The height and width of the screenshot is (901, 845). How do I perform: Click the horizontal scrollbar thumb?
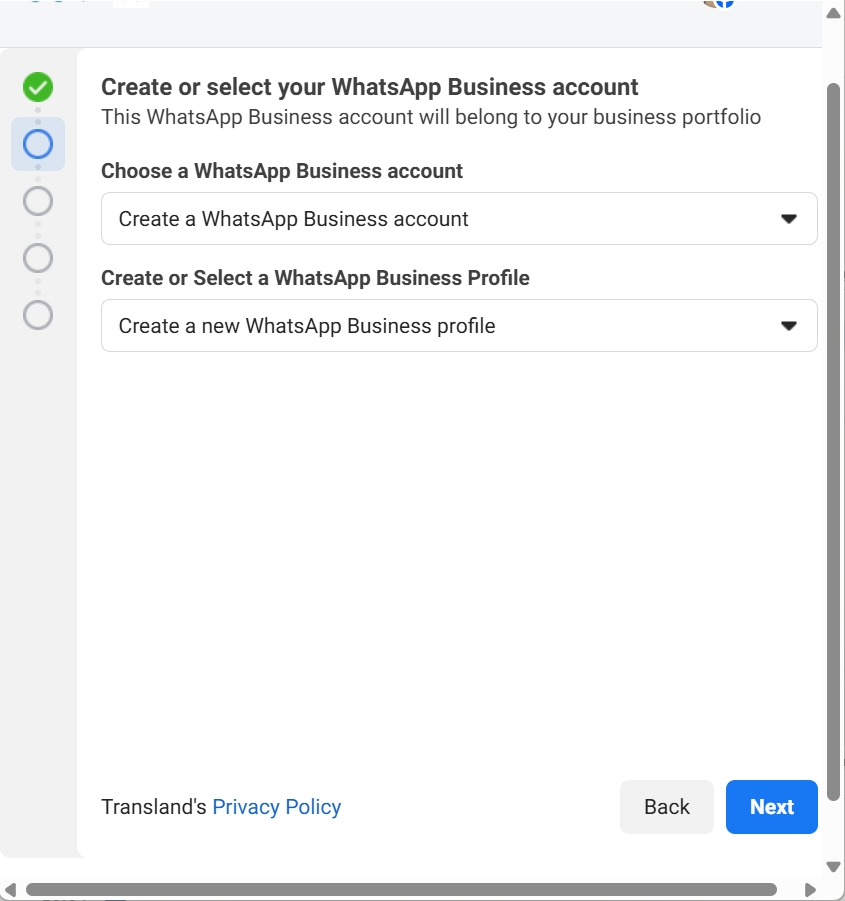(x=402, y=890)
